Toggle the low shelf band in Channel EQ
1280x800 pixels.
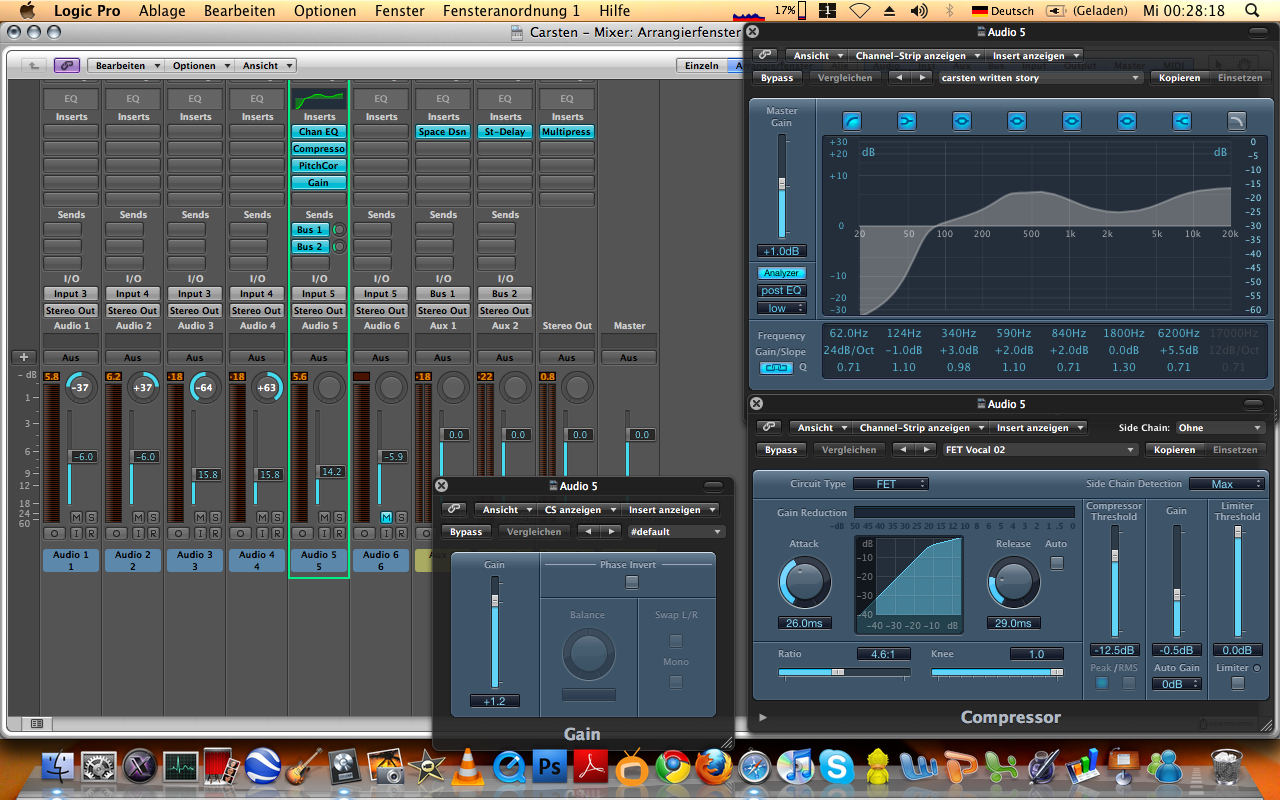[907, 121]
